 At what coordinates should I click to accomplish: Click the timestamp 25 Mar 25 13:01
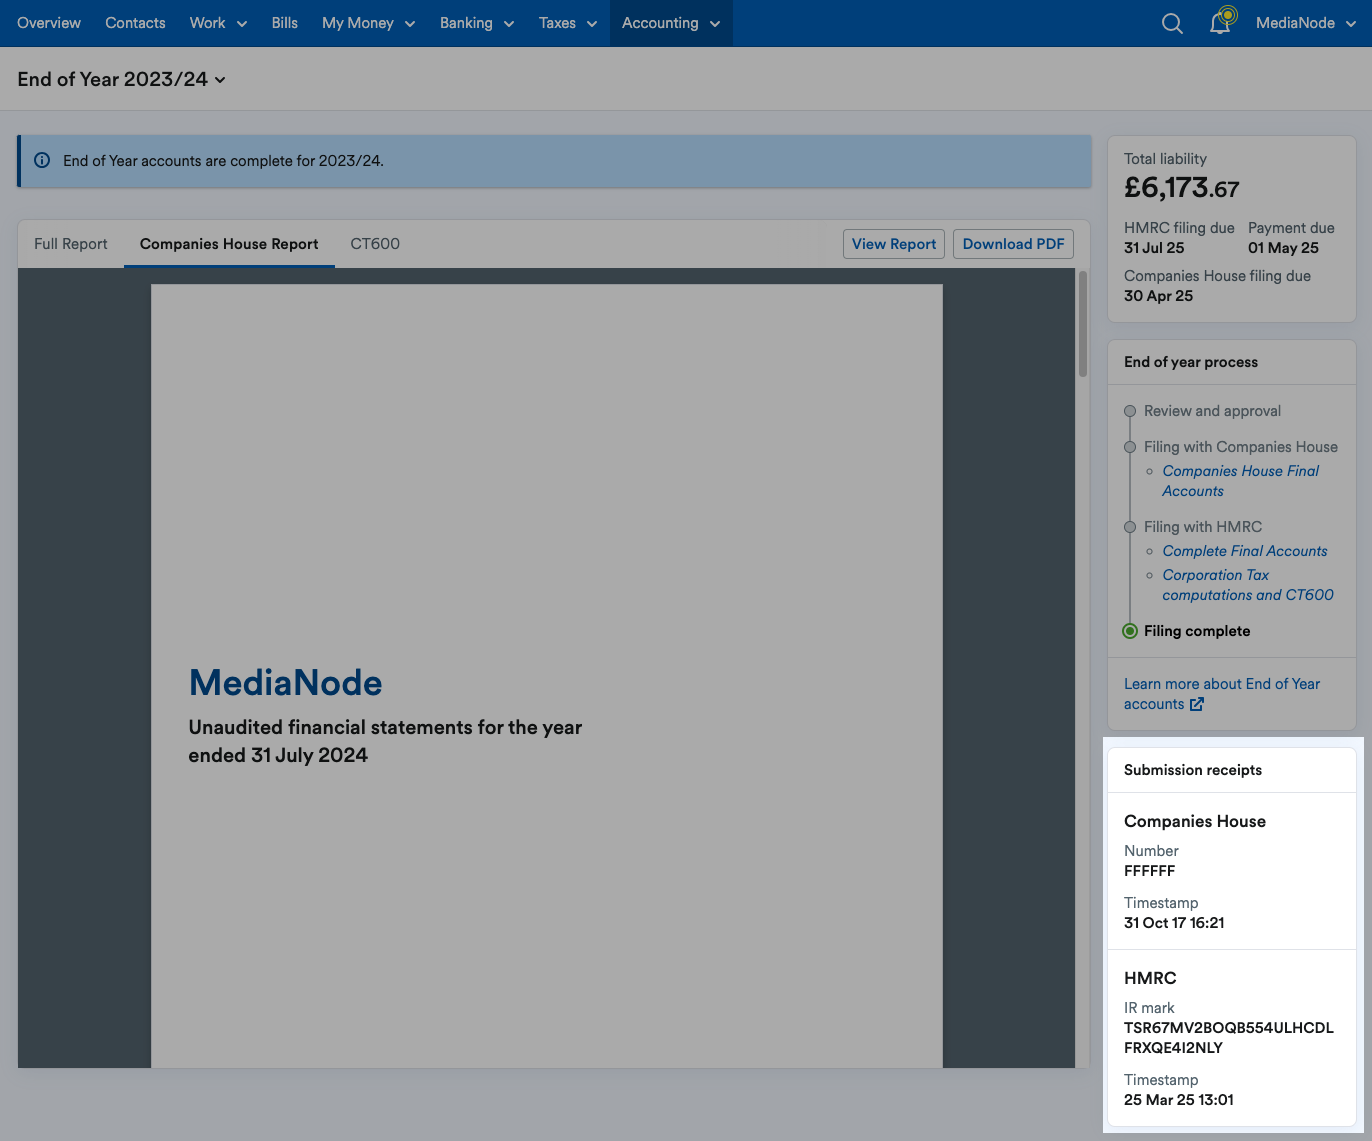1178,1100
